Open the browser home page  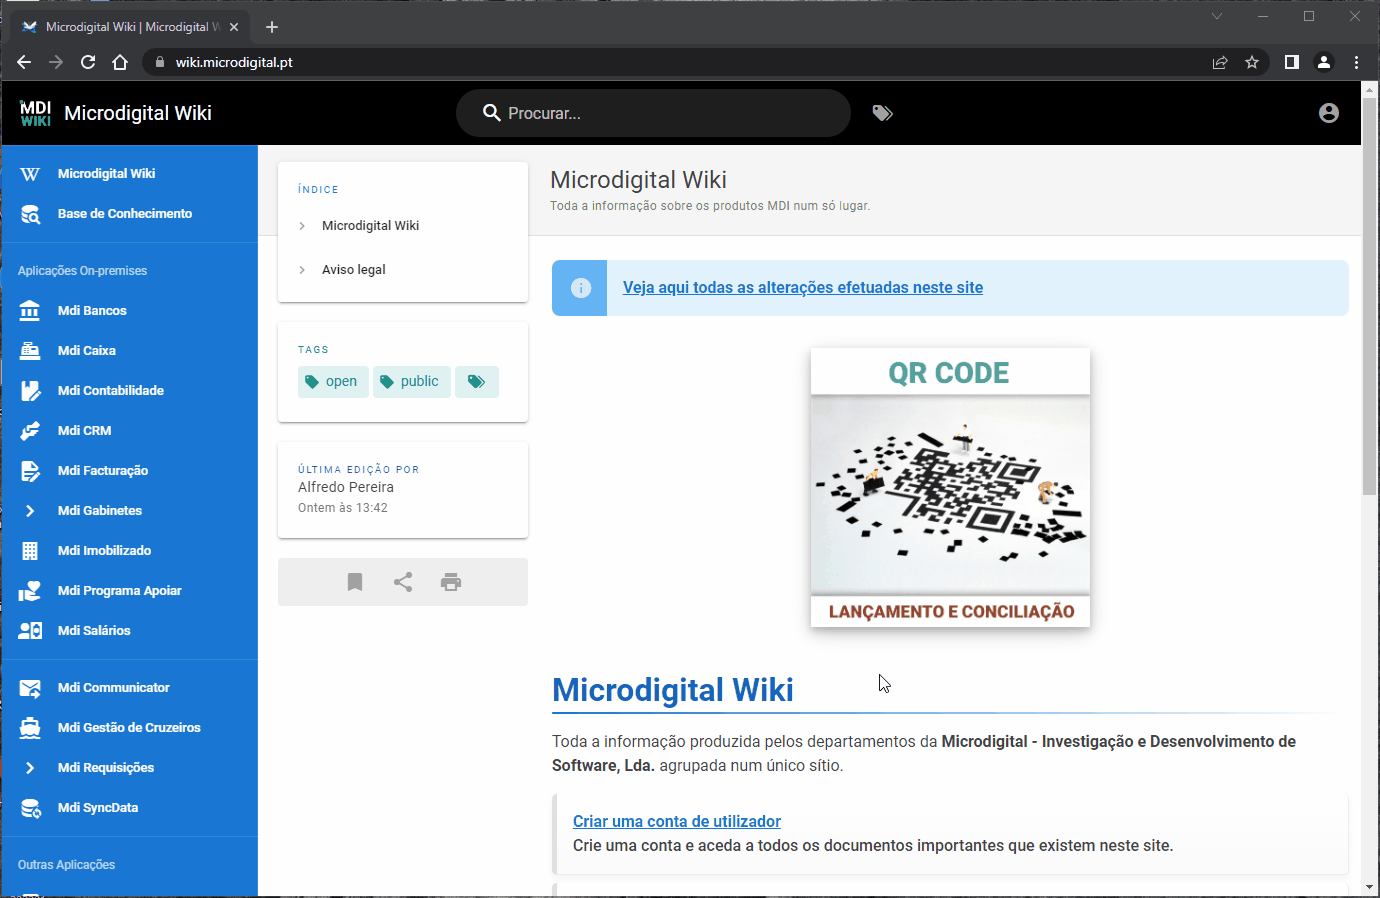120,62
